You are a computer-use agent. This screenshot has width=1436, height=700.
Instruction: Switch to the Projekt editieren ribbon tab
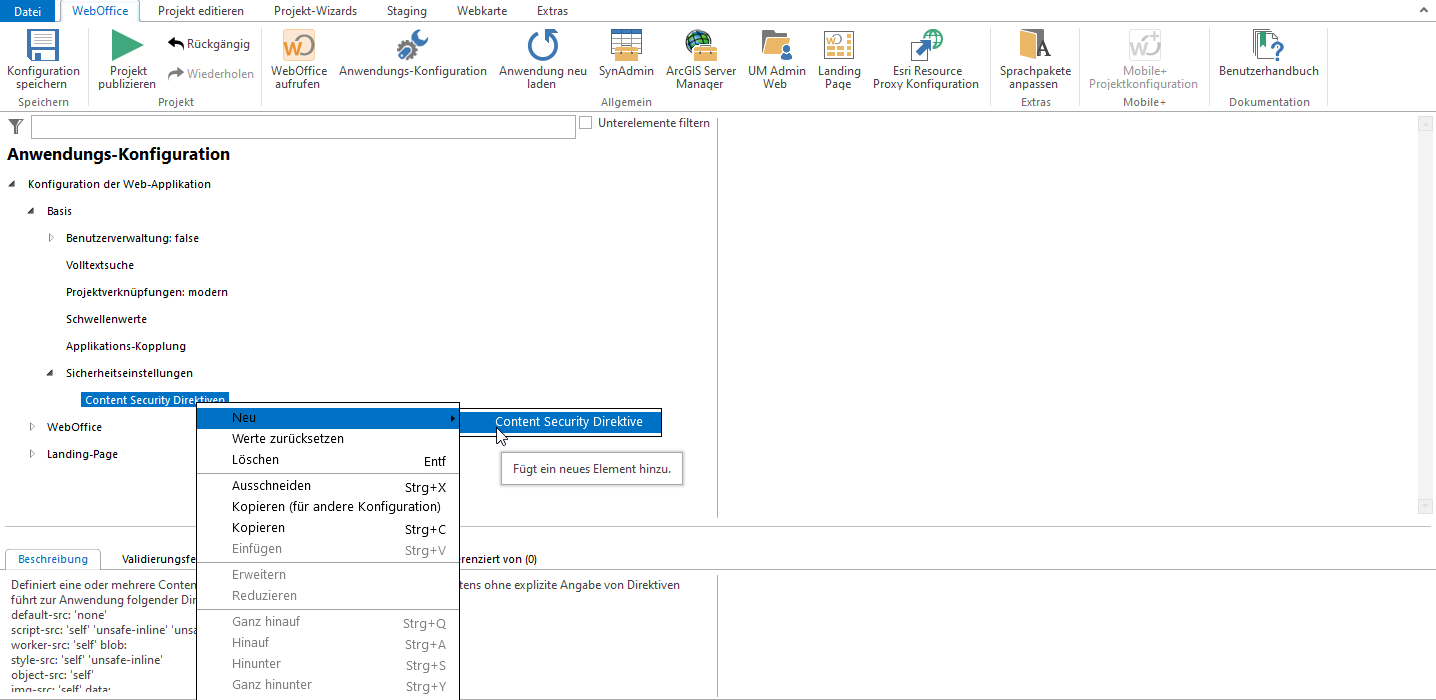[201, 11]
